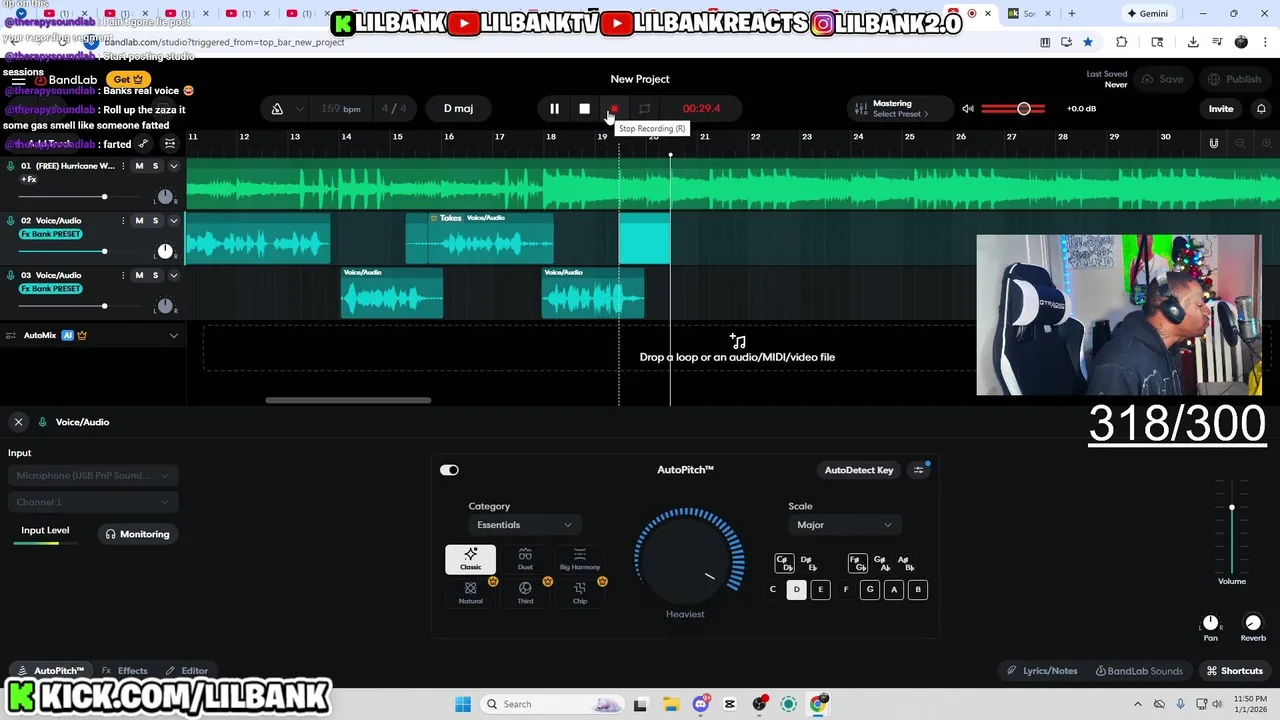Screen dimensions: 1280x720
Task: Open the Microphone input device dropdown
Action: pyautogui.click(x=93, y=476)
